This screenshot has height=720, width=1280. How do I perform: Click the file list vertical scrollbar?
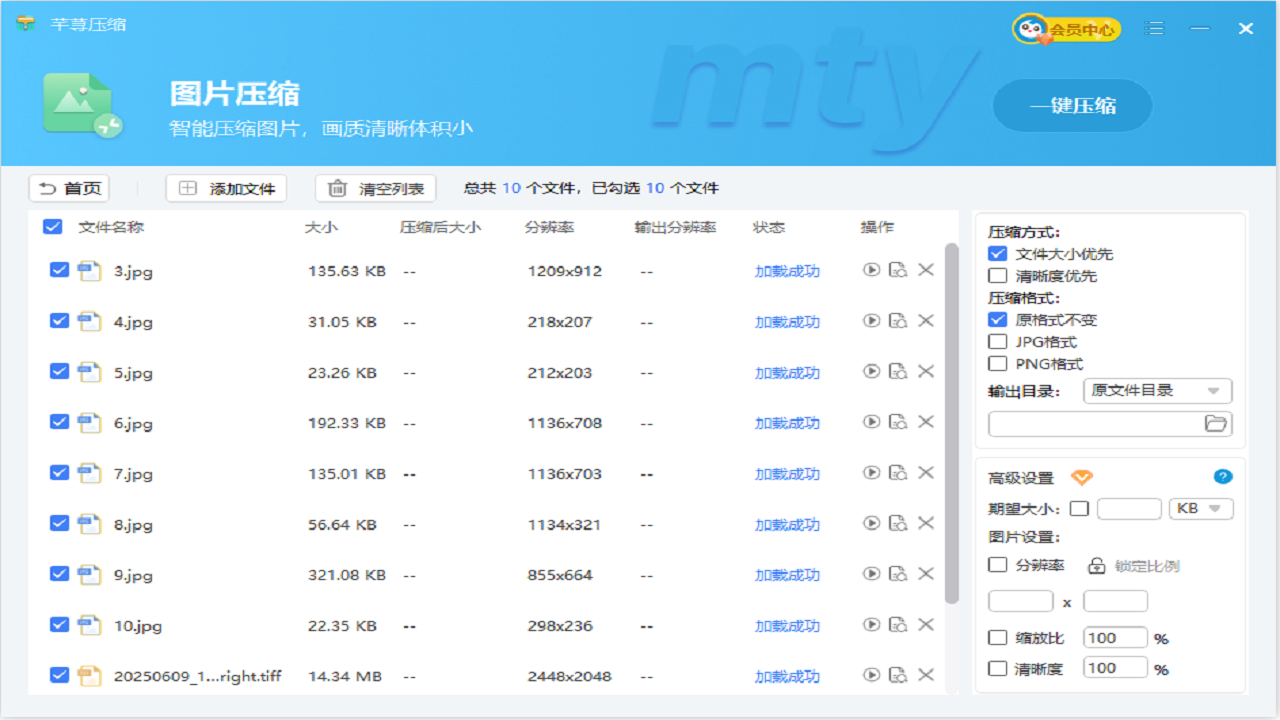point(951,420)
